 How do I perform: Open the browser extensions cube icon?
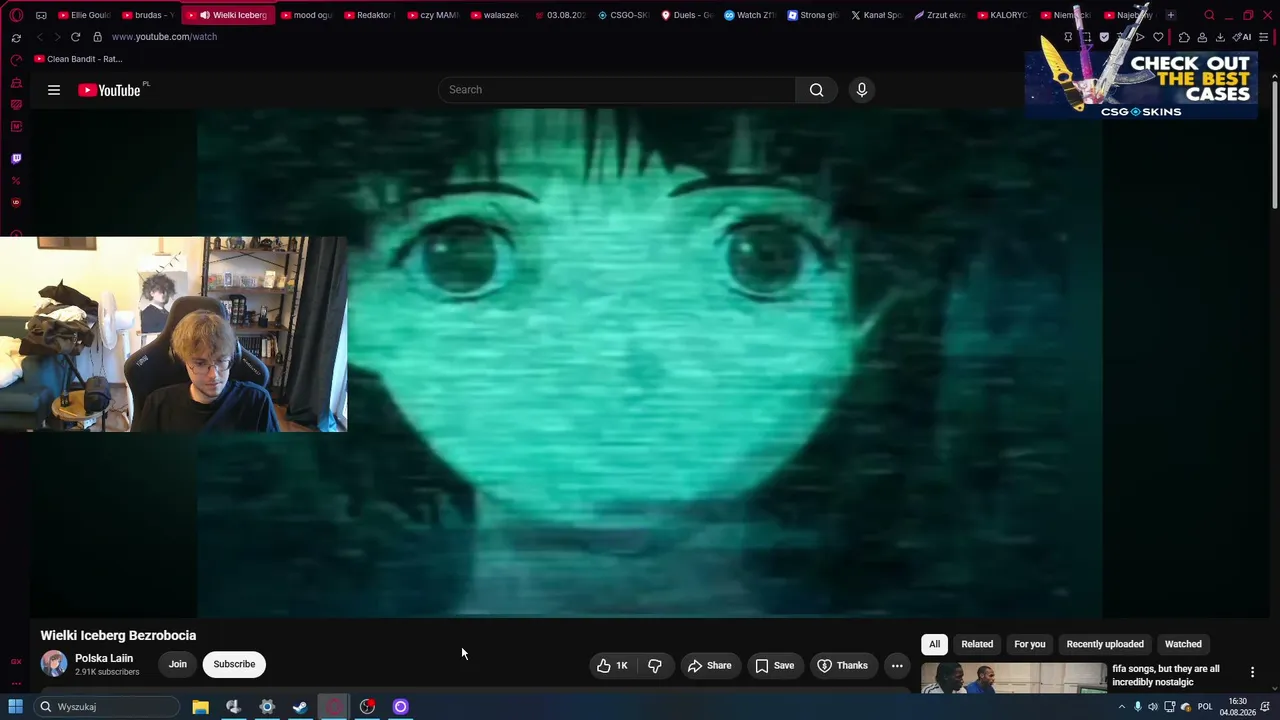click(1184, 37)
